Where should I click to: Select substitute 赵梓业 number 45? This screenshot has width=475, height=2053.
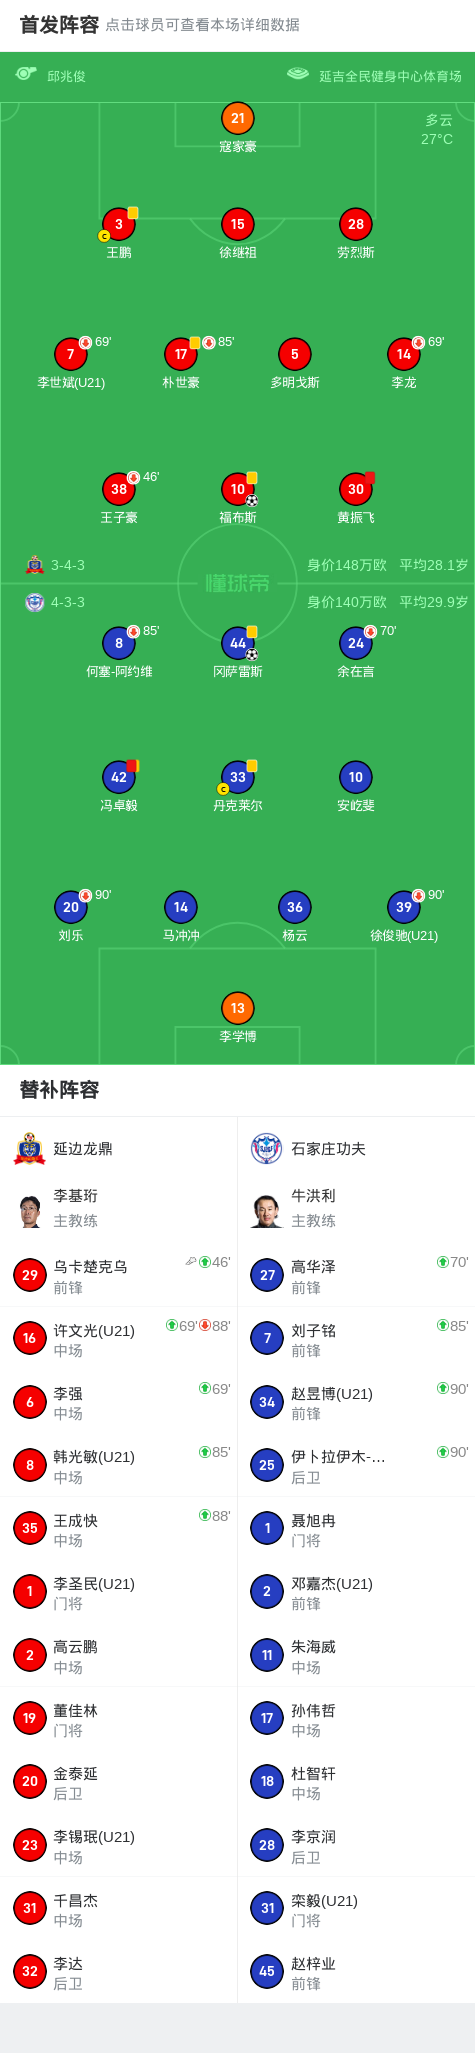point(356,1971)
